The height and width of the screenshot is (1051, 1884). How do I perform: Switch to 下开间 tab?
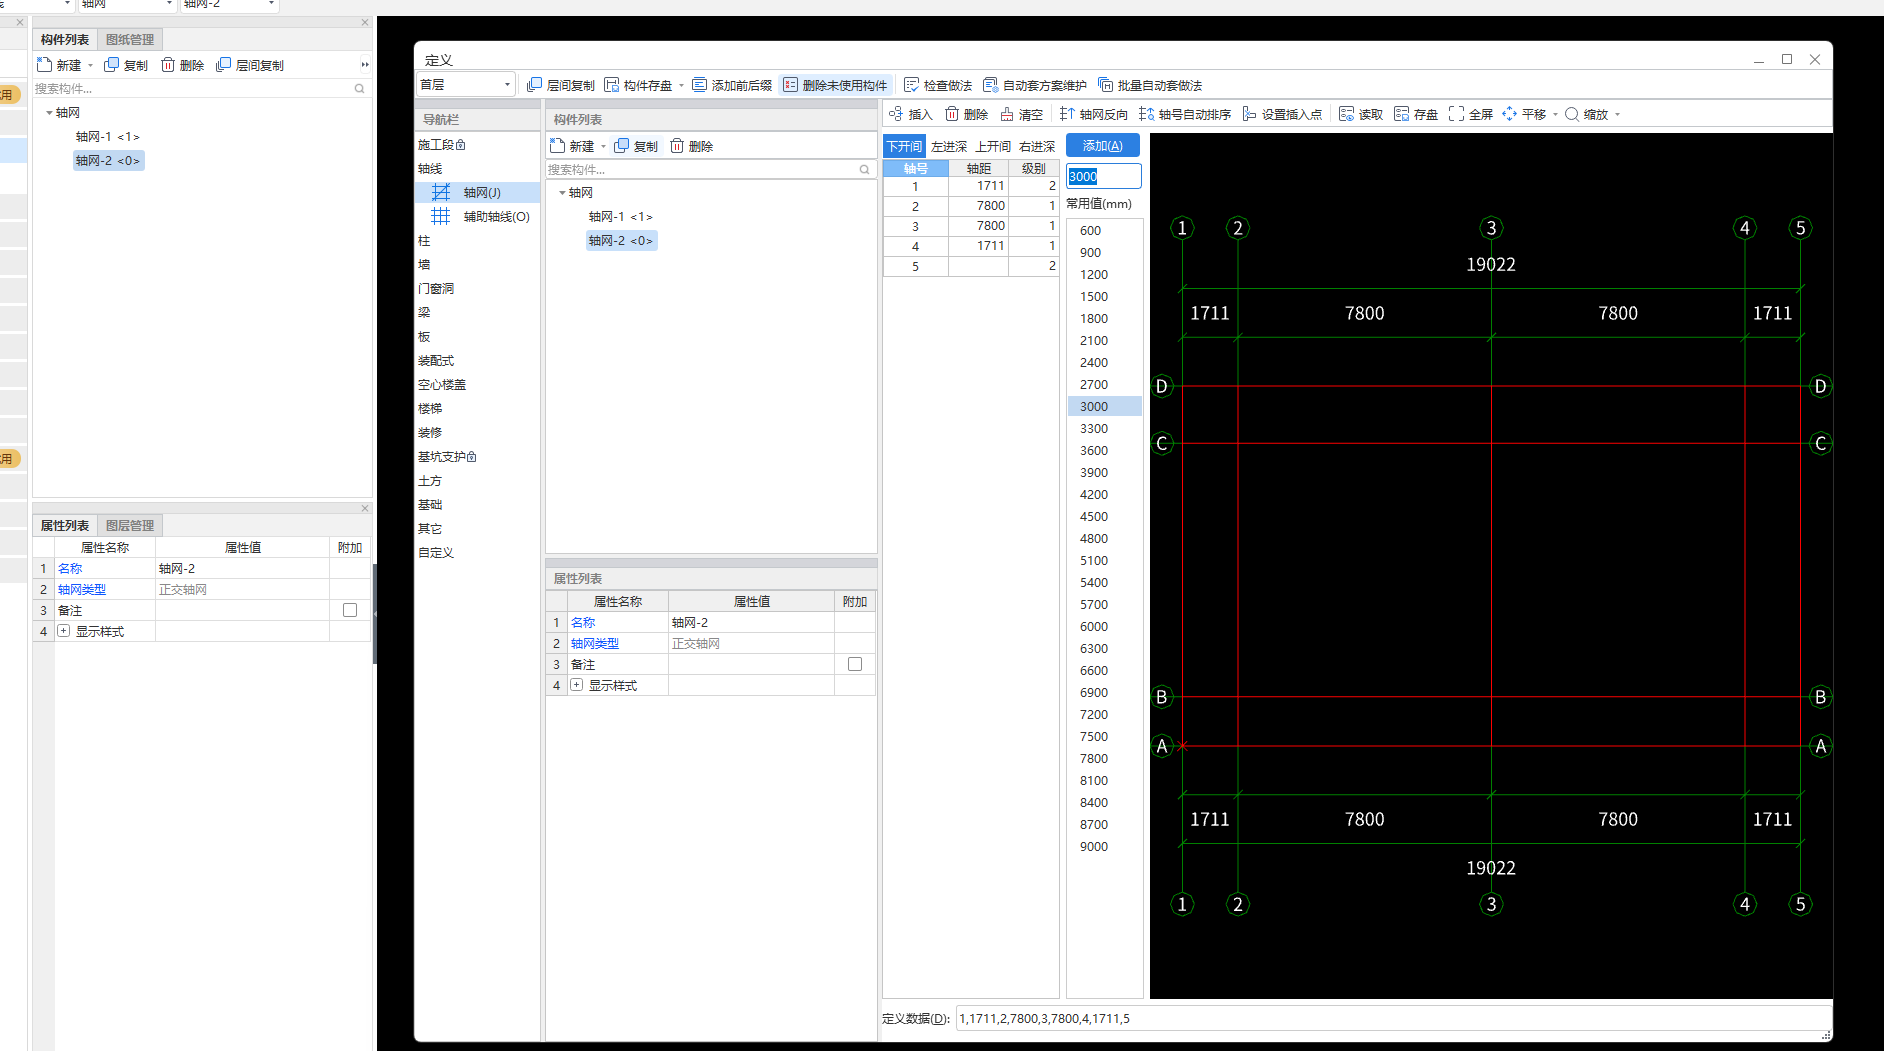[904, 146]
